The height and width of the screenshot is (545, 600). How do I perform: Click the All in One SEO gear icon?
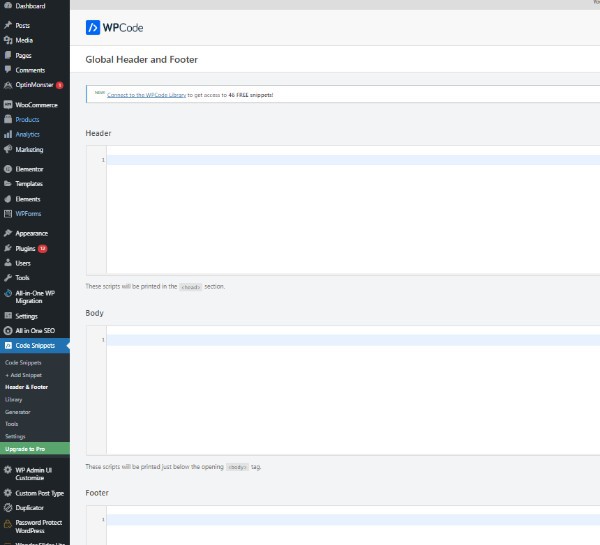point(8,331)
